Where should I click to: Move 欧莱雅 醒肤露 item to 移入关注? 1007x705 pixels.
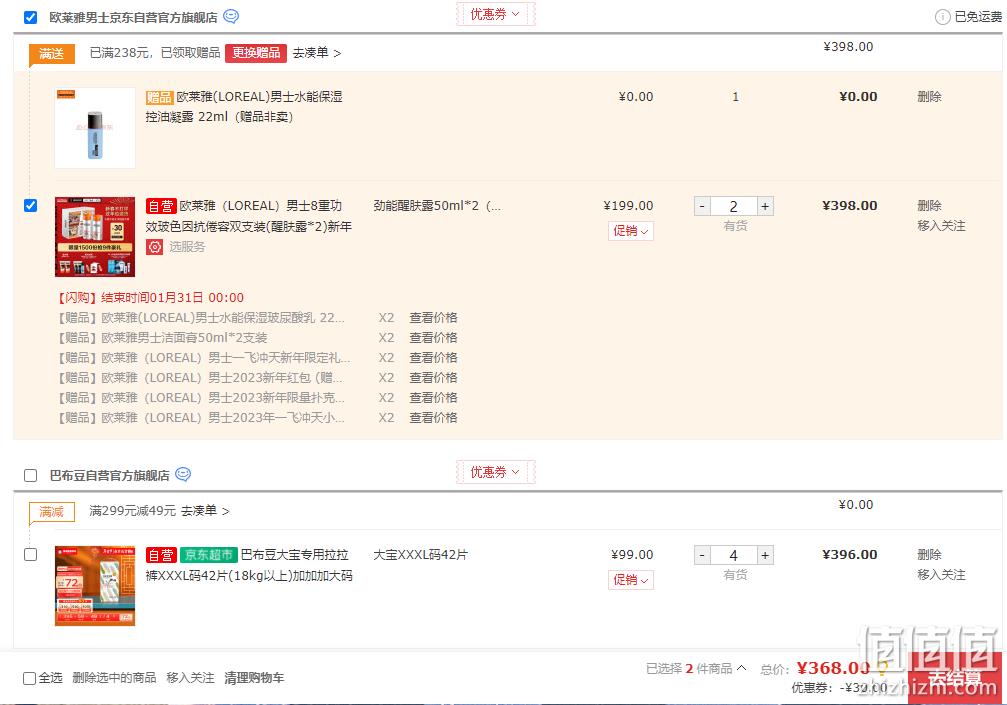pos(941,226)
